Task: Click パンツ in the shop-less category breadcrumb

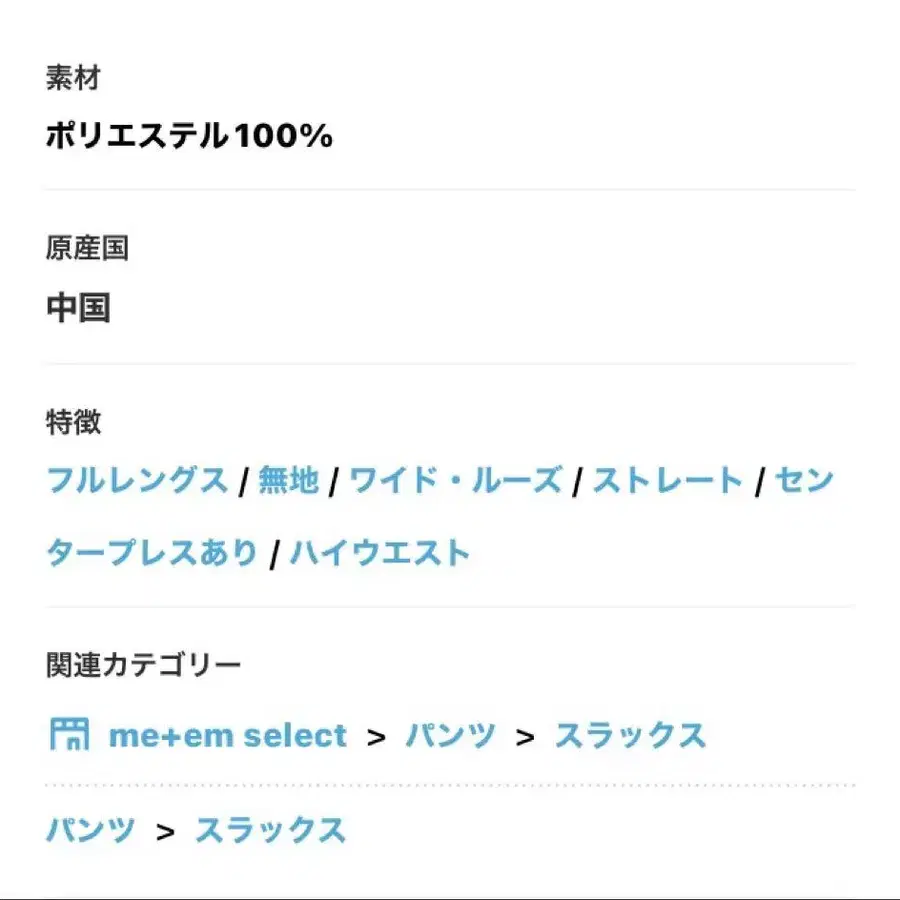Action: click(91, 830)
